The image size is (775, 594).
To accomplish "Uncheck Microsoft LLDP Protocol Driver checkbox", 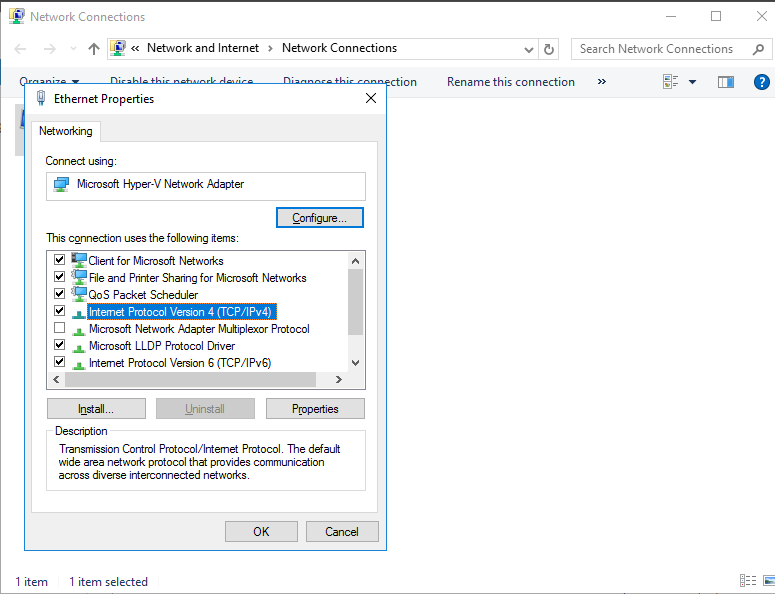I will click(x=59, y=344).
